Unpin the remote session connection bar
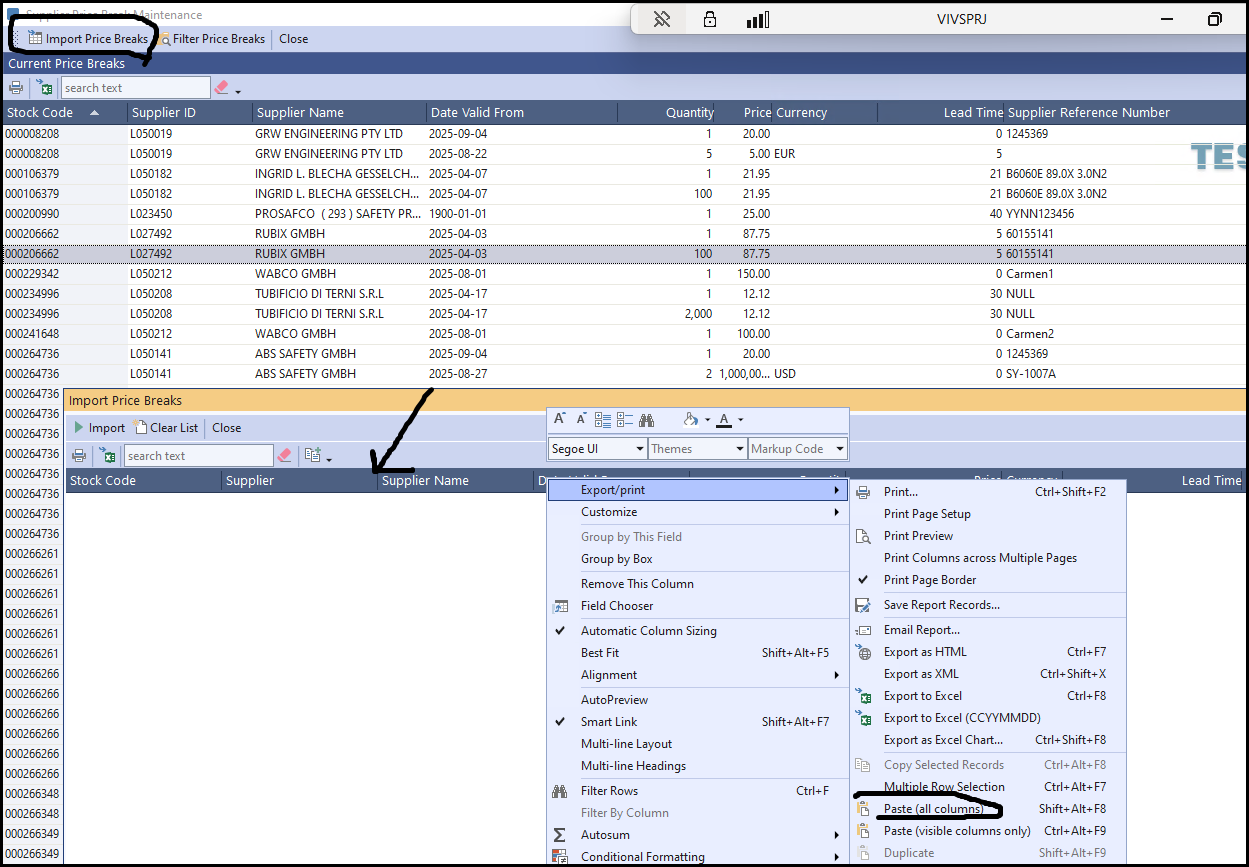Viewport: 1249px width, 867px height. pos(661,19)
